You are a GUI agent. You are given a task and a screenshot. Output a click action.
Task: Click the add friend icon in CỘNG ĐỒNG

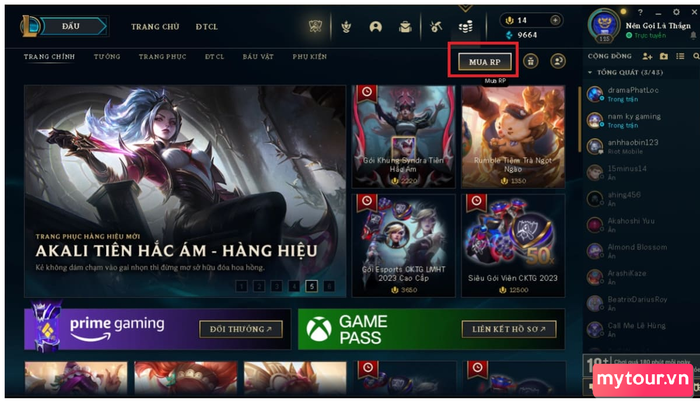647,56
